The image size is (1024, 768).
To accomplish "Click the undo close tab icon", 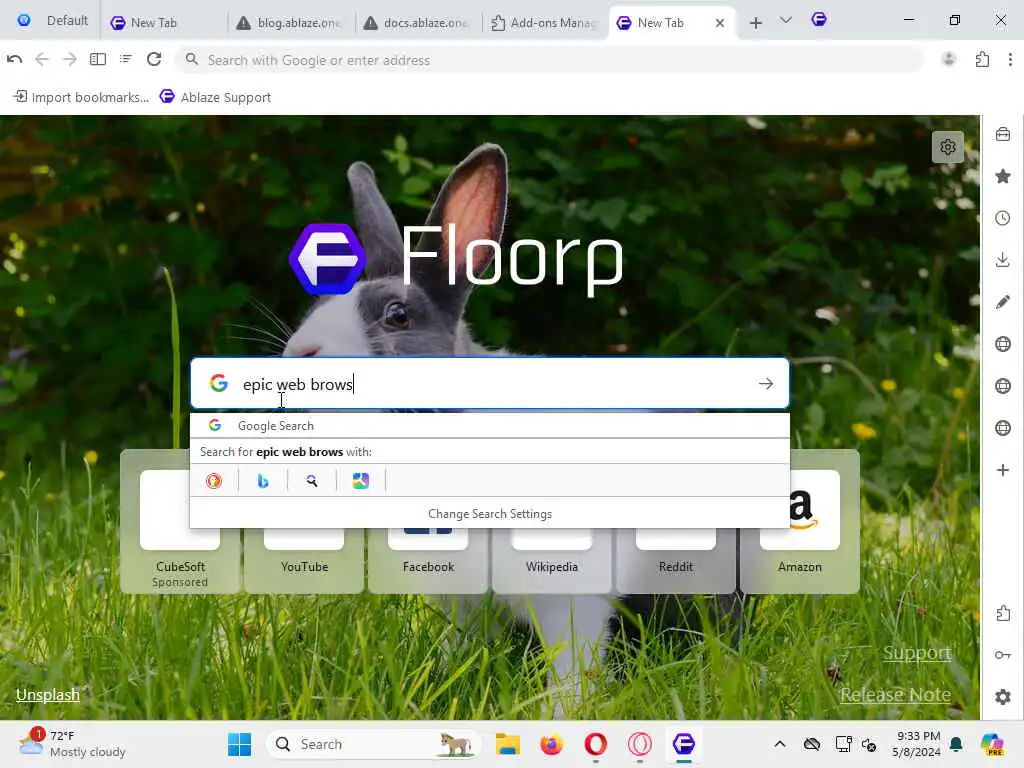I will tap(14, 59).
